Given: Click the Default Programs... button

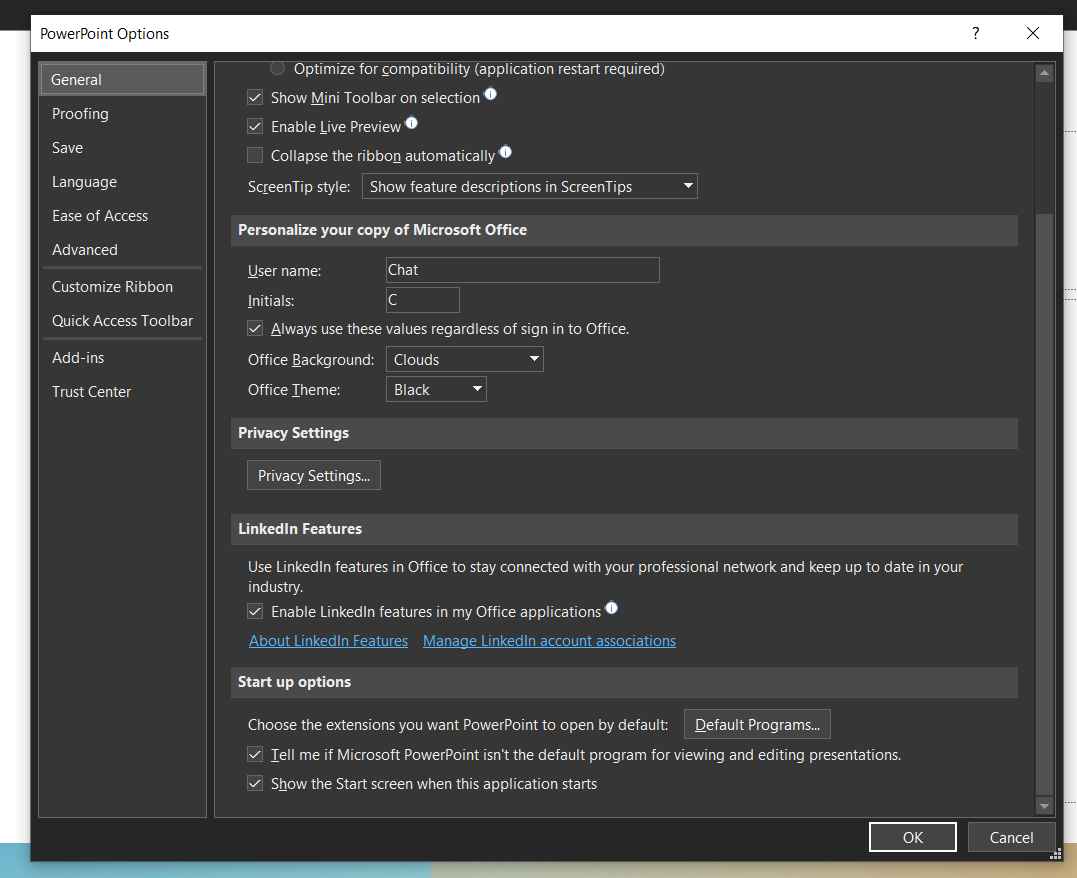Looking at the screenshot, I should [757, 724].
